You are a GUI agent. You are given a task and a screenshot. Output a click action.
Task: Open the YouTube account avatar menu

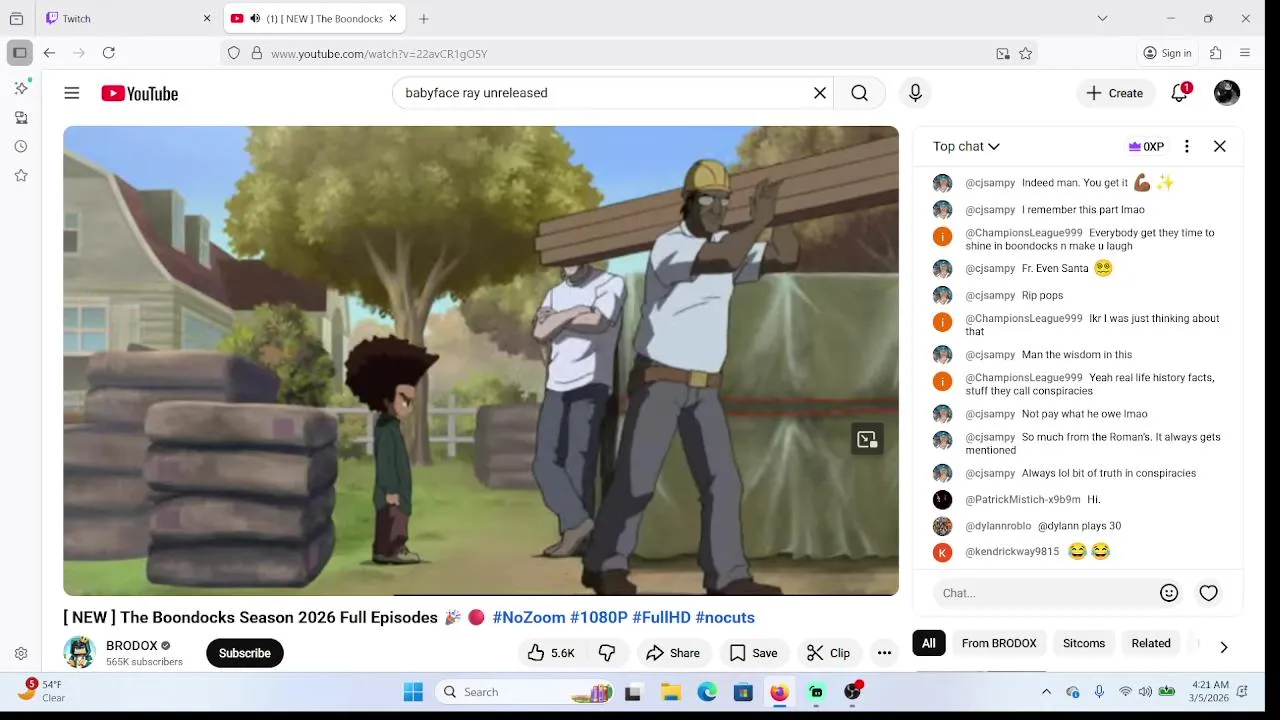1227,93
